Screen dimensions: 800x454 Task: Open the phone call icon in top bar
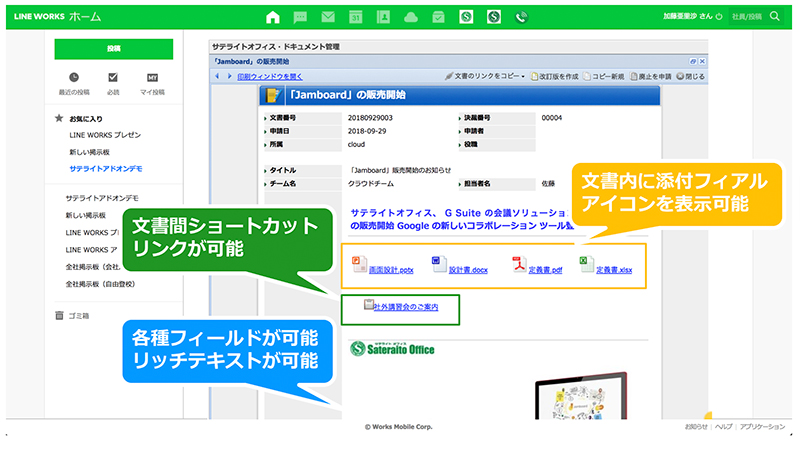pos(521,17)
